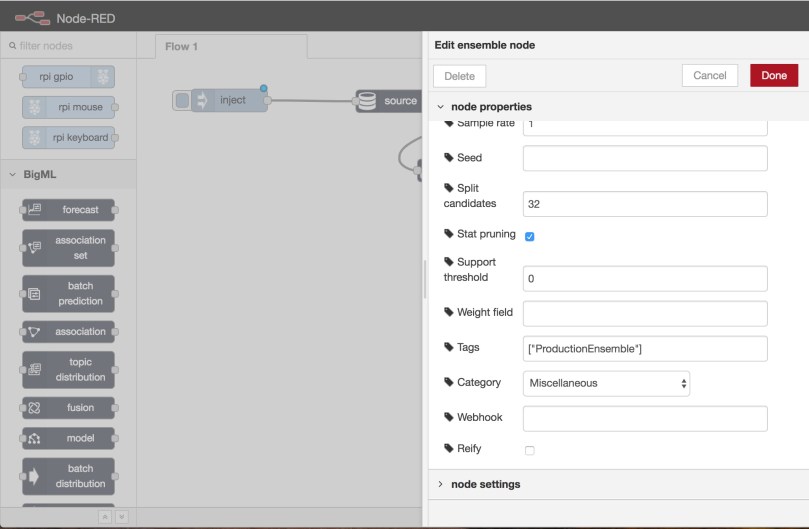The height and width of the screenshot is (529, 809).
Task: Click the tag icon beside Tags
Action: click(x=448, y=347)
